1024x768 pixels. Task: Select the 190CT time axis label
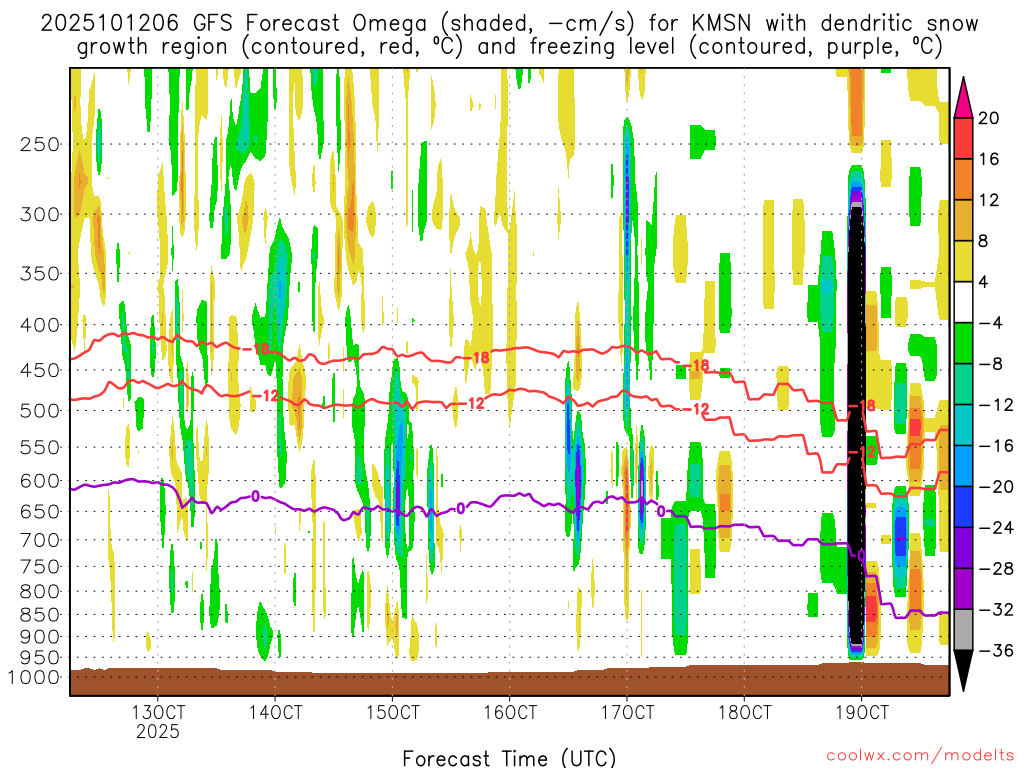(x=862, y=712)
